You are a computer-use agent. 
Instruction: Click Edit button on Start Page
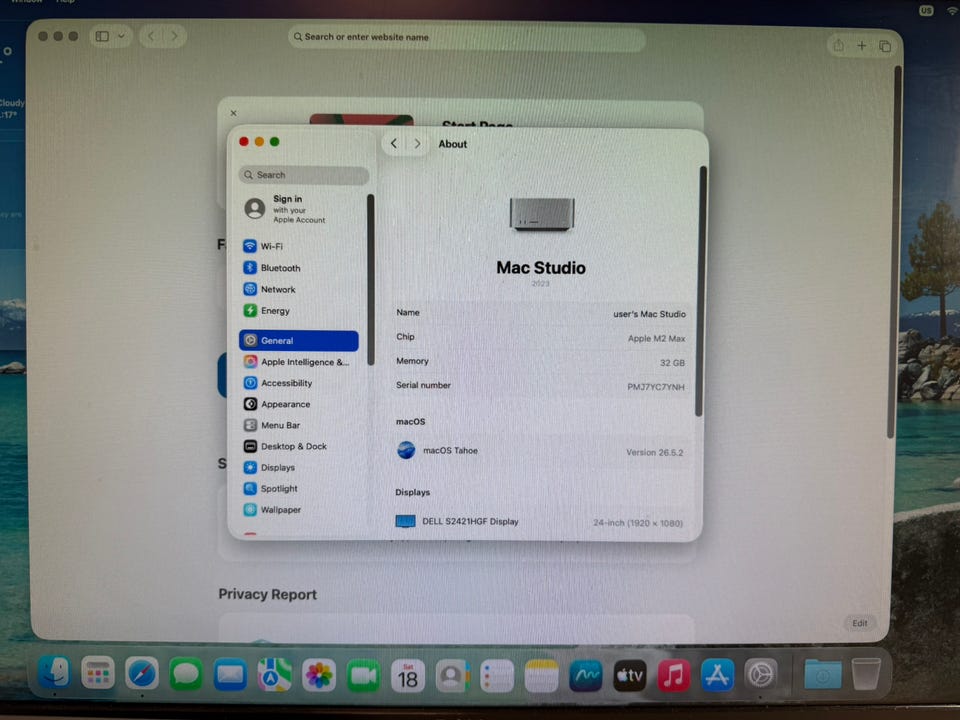tap(860, 623)
